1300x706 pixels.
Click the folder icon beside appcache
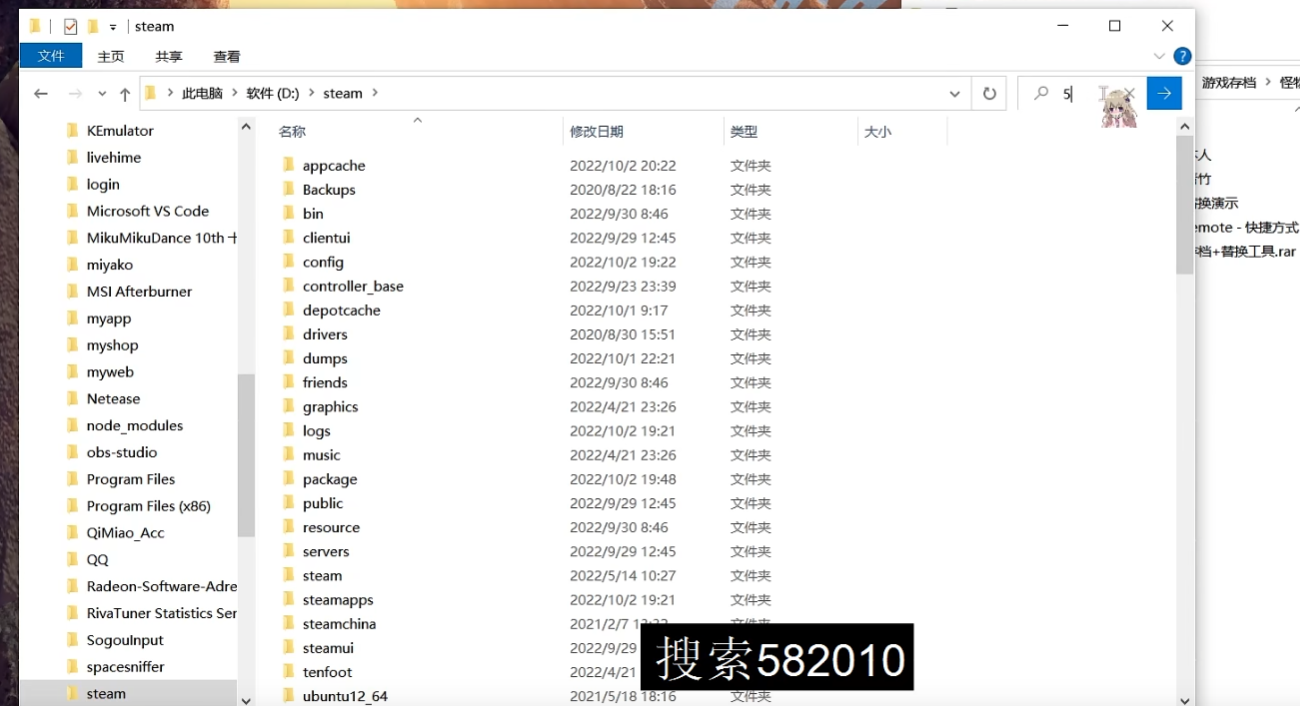point(288,165)
